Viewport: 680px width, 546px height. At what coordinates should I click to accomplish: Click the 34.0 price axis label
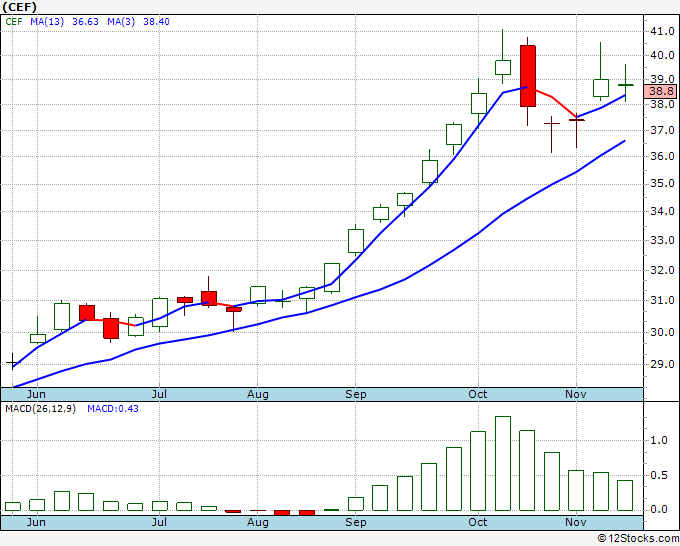coord(662,212)
